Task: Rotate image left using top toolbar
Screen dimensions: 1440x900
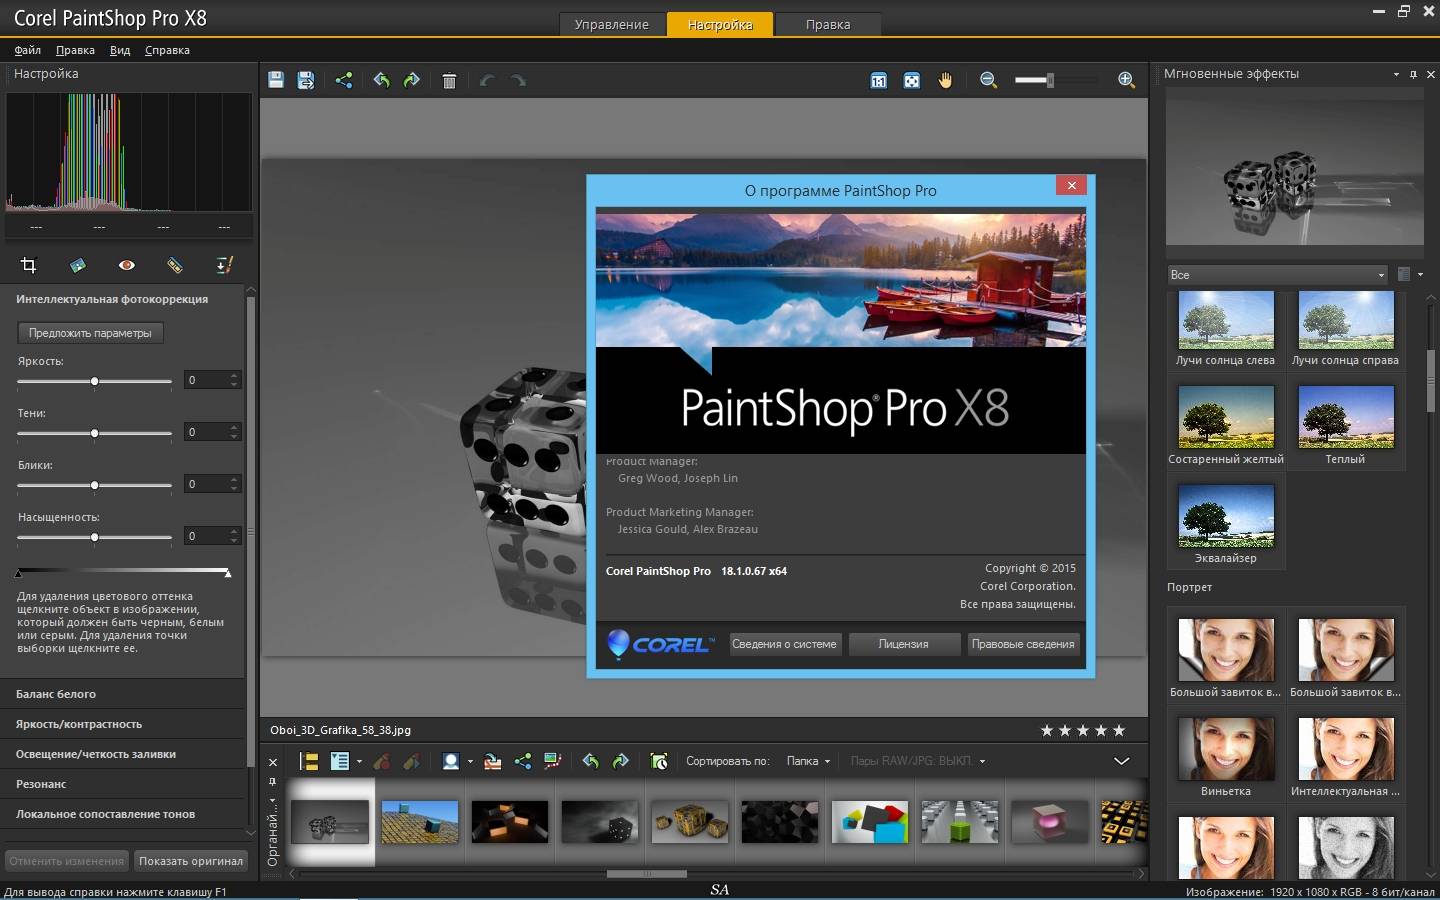Action: pyautogui.click(x=381, y=80)
